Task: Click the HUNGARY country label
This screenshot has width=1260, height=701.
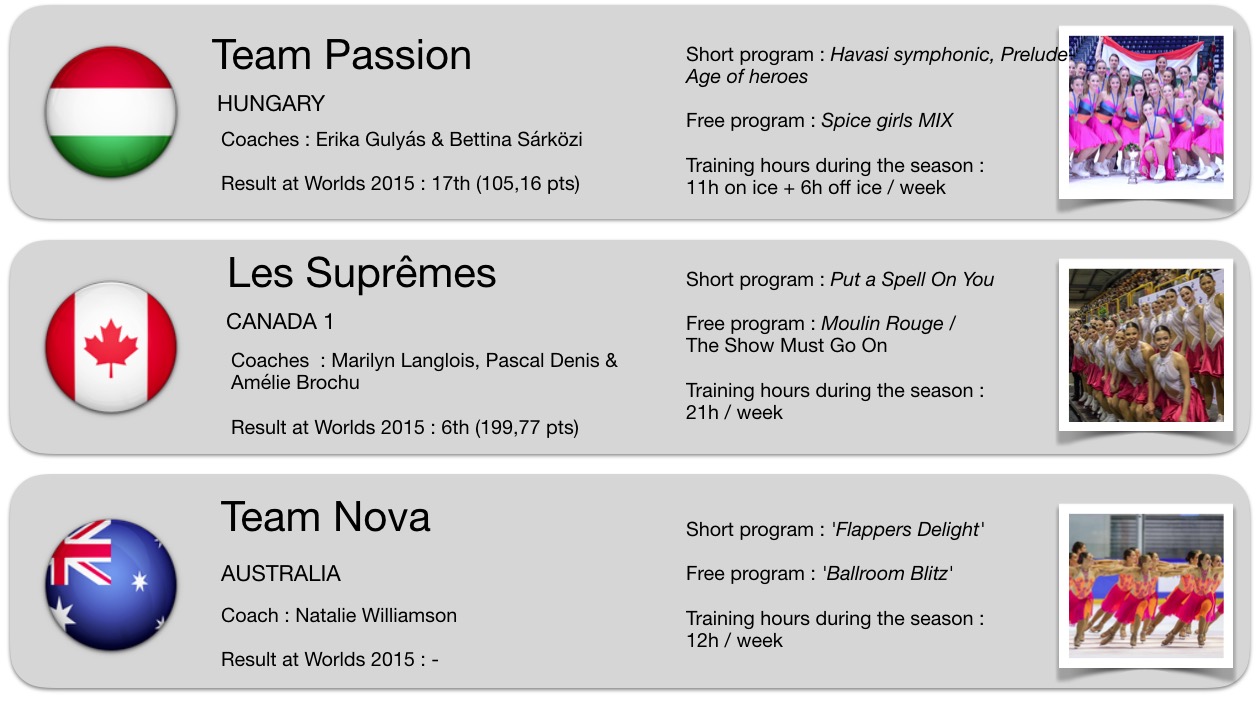Action: pos(271,104)
